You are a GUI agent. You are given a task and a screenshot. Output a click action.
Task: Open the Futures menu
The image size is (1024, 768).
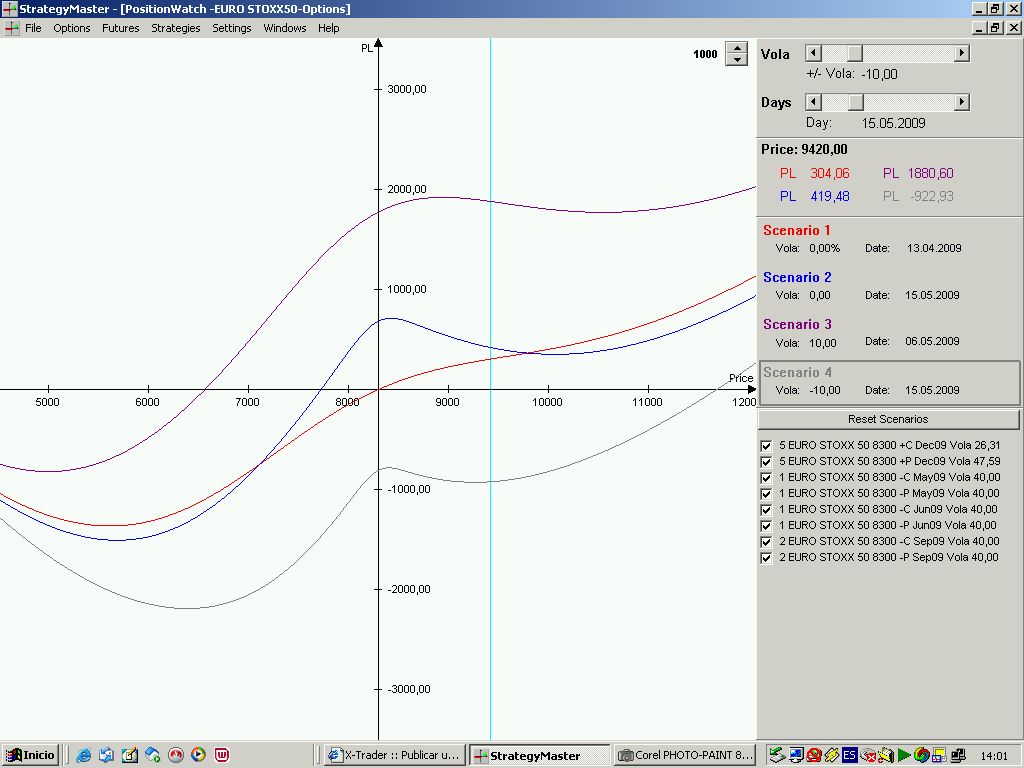pyautogui.click(x=120, y=28)
